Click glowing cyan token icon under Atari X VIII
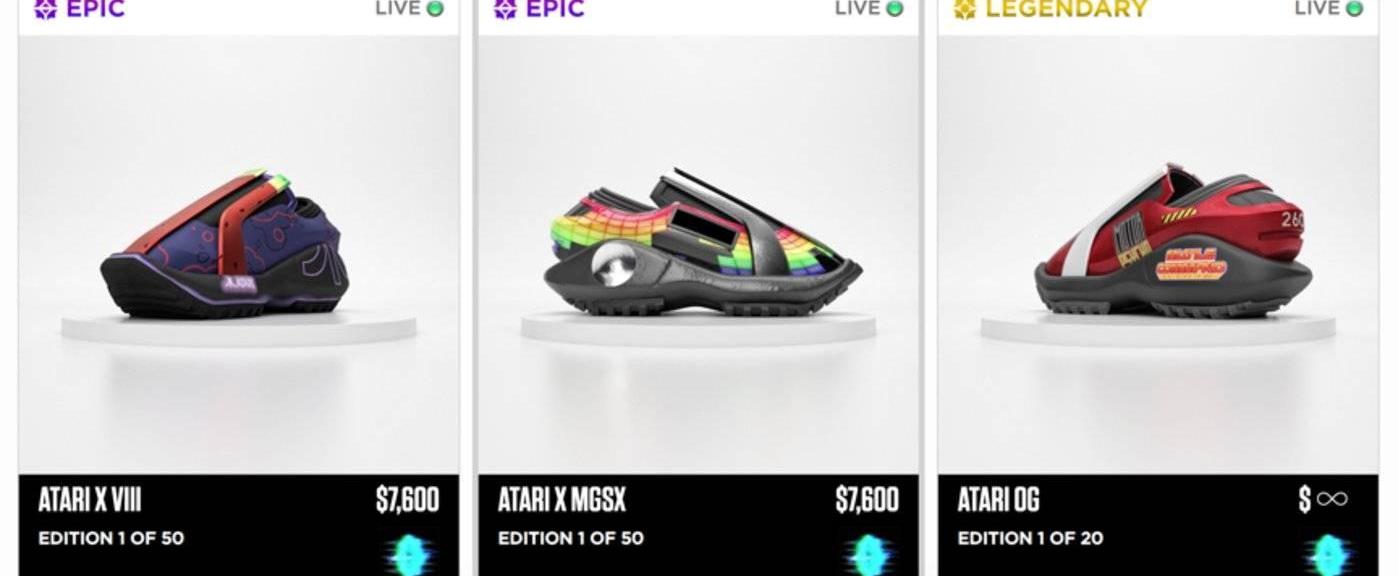Viewport: 1398px width, 576px height. (x=412, y=554)
